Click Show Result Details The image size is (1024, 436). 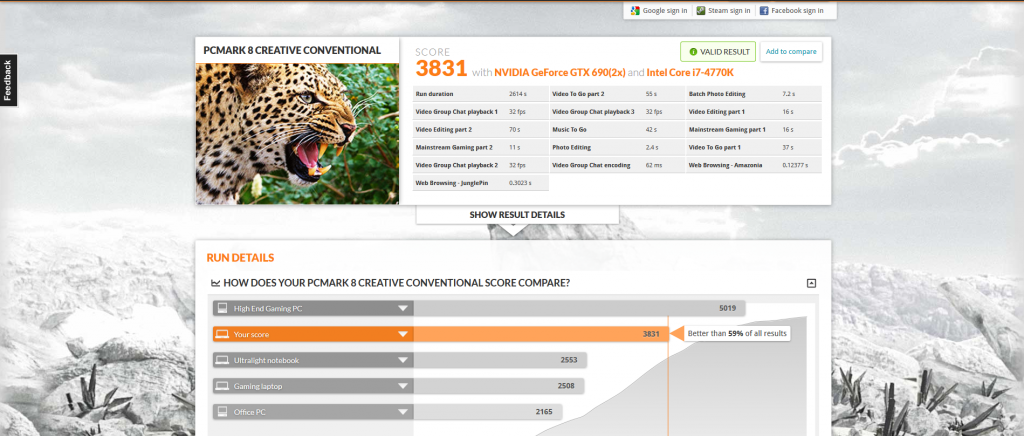(x=517, y=215)
